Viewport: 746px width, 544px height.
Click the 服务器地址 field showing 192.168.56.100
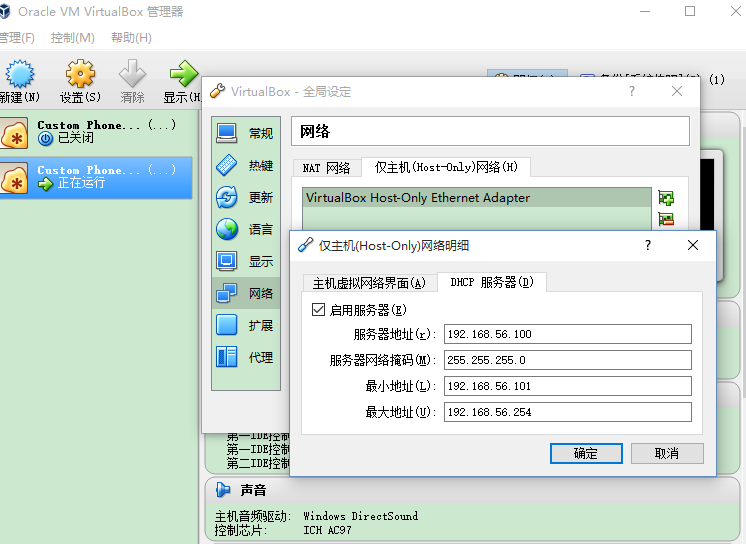pos(567,334)
